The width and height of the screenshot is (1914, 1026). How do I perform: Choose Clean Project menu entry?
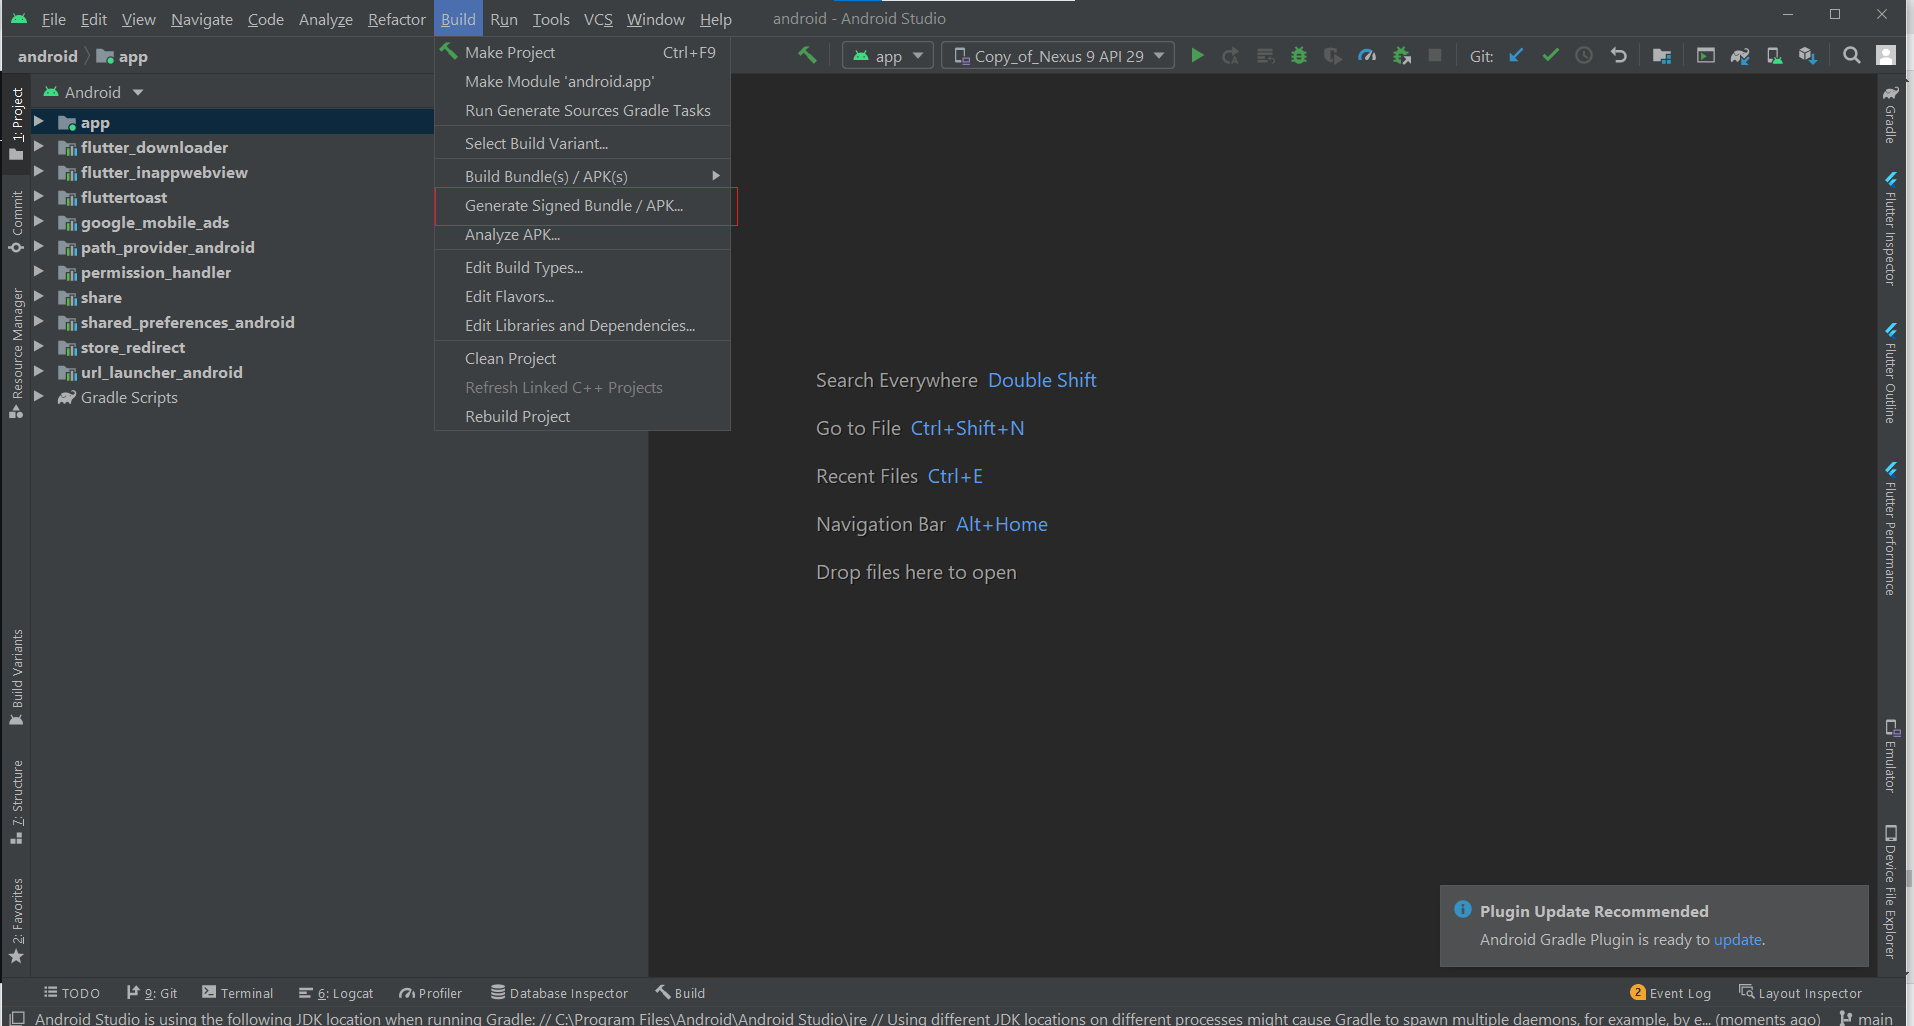coord(583,358)
